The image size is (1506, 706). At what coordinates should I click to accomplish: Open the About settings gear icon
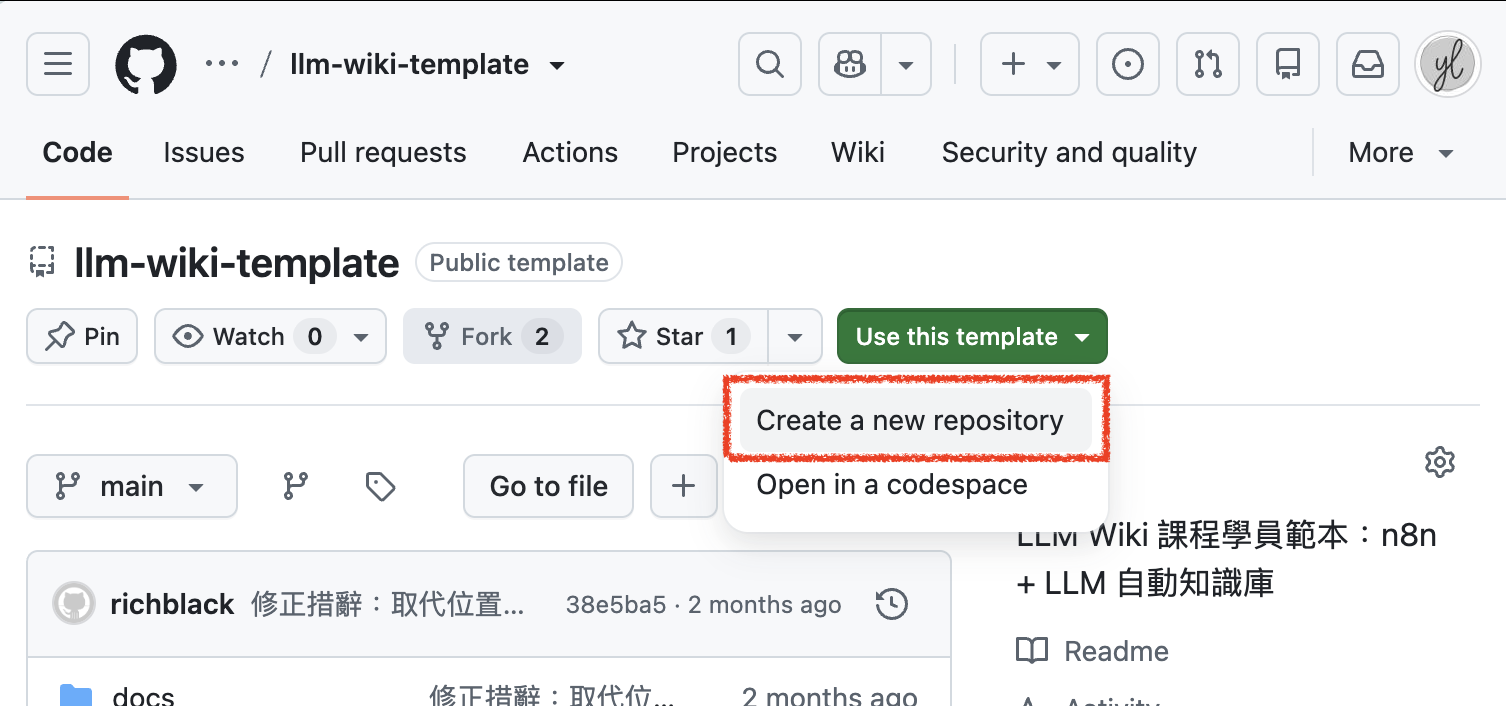coord(1439,462)
